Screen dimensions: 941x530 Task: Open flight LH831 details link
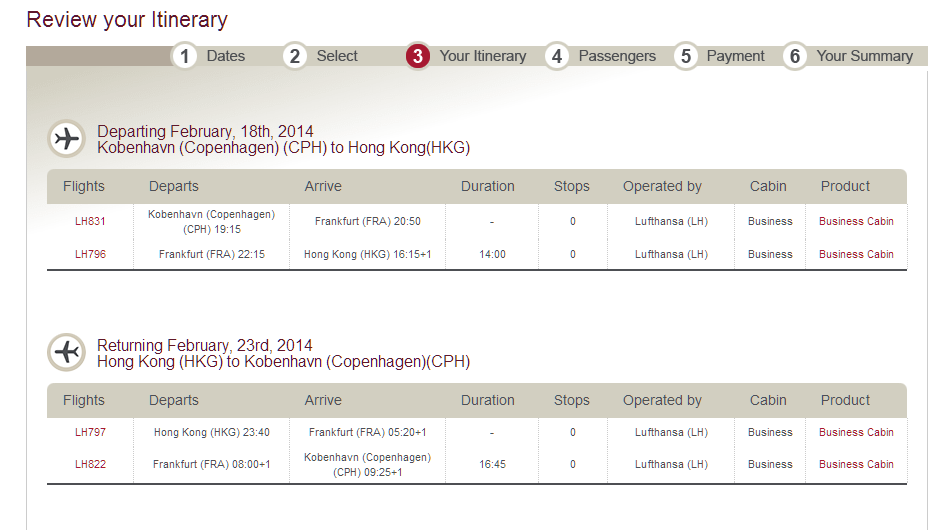point(90,221)
